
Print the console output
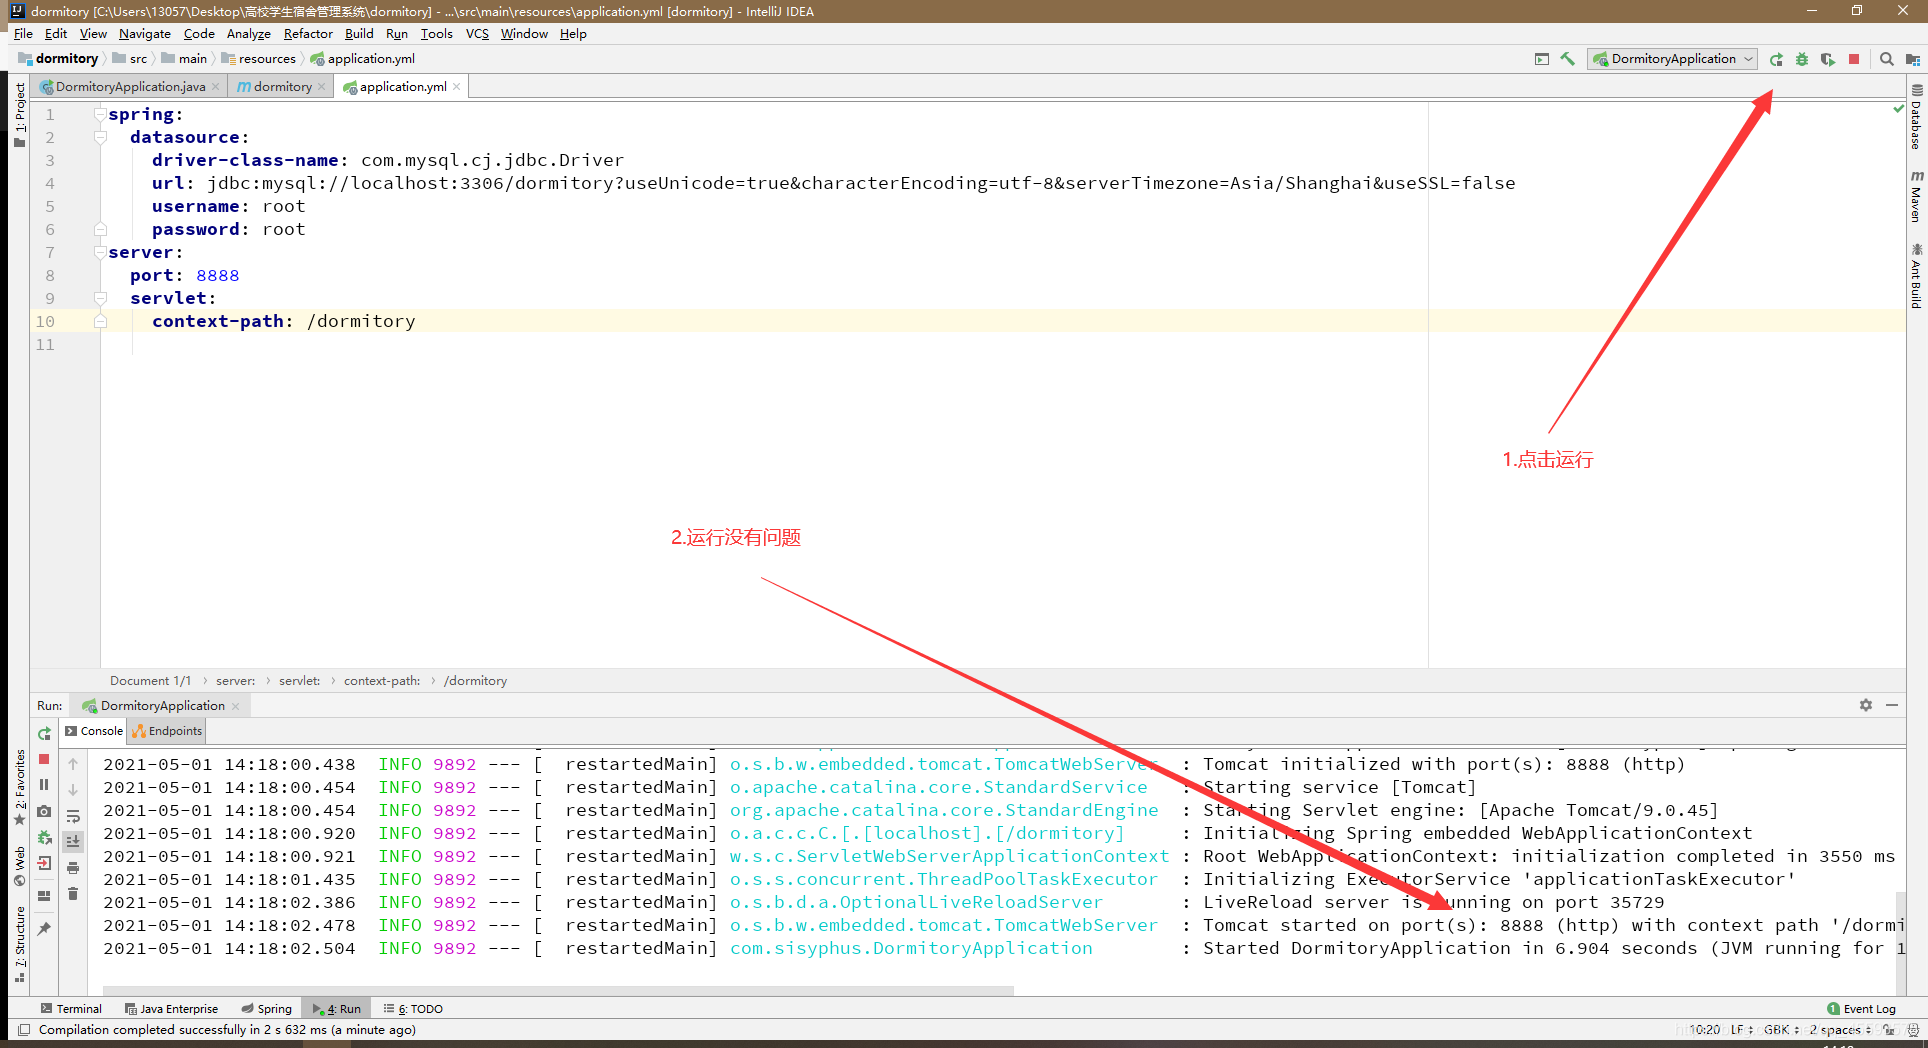(x=73, y=868)
